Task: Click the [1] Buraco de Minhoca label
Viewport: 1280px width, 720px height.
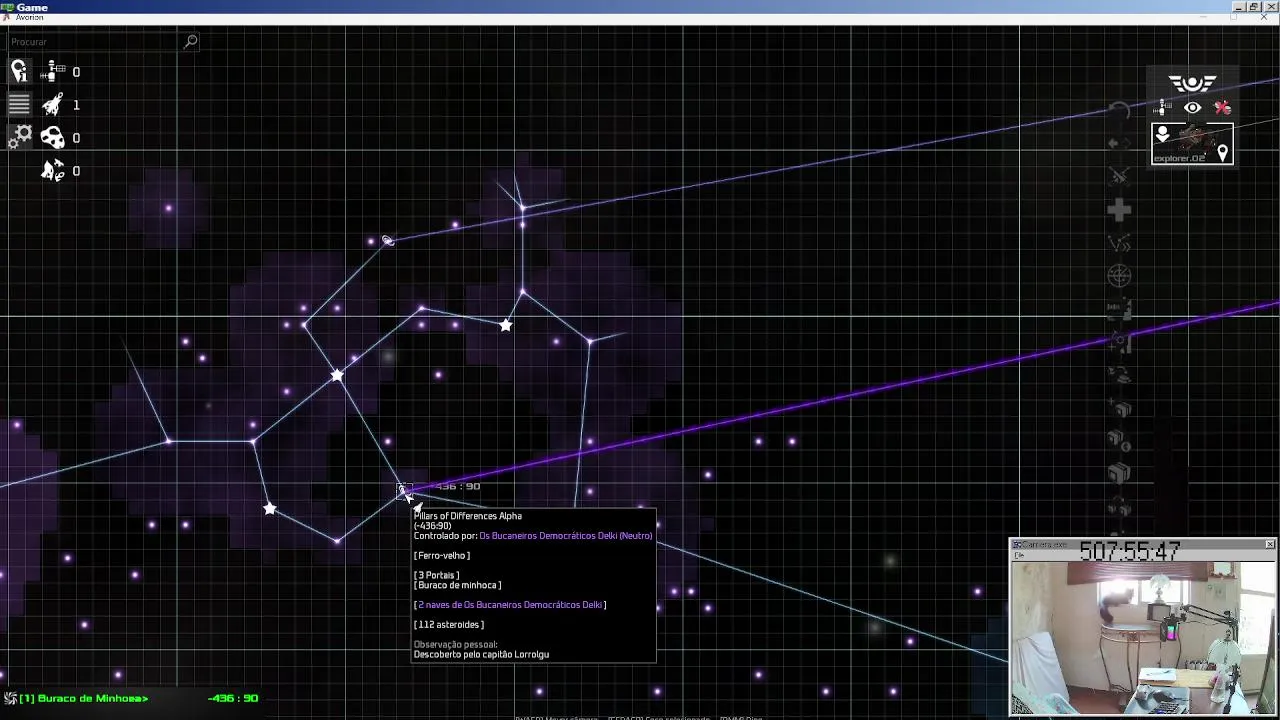Action: pos(84,698)
